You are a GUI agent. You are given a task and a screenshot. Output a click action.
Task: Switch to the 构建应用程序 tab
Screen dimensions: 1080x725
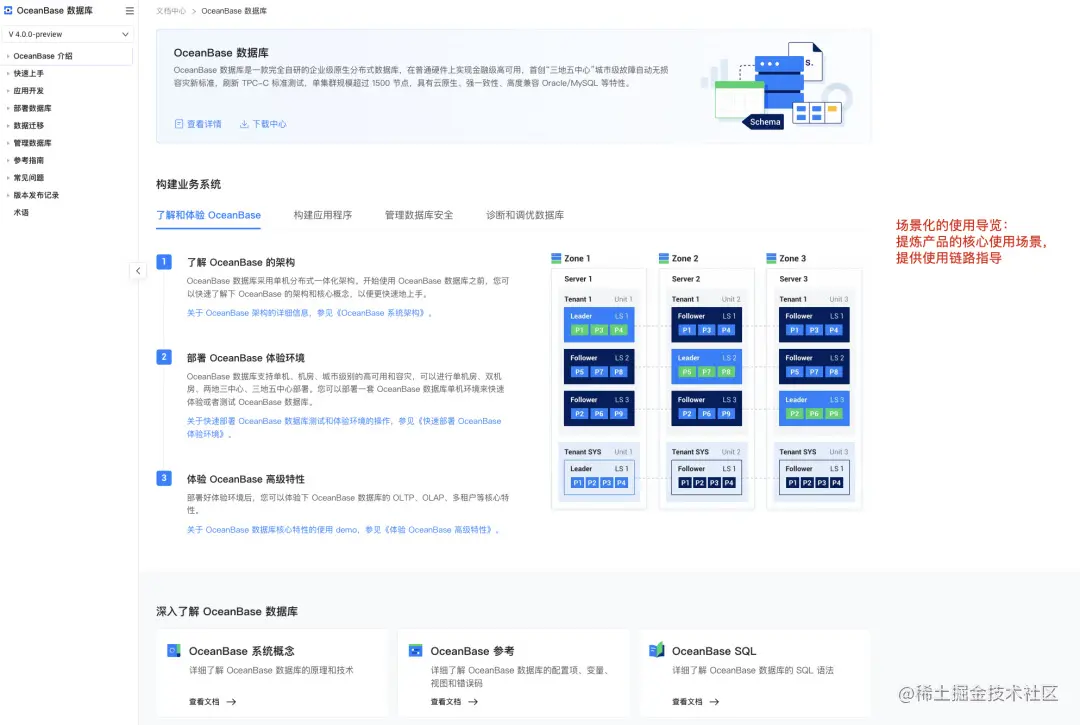click(322, 216)
